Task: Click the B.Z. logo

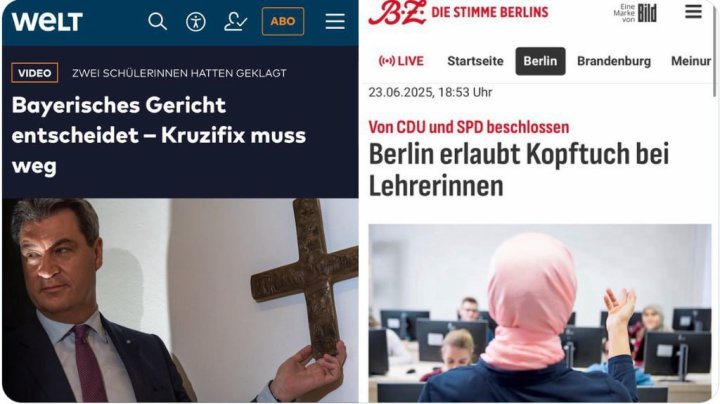Action: (398, 12)
